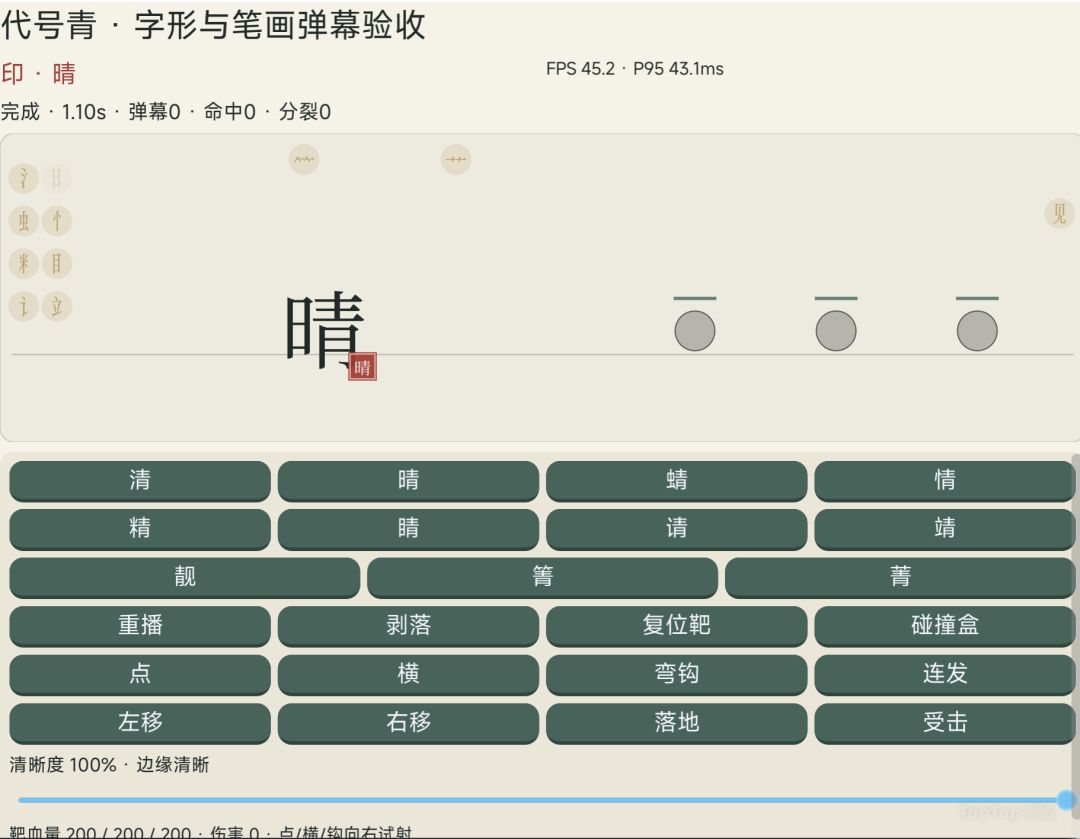Choose the 清 character button
Image resolution: width=1080 pixels, height=839 pixels.
(x=140, y=480)
